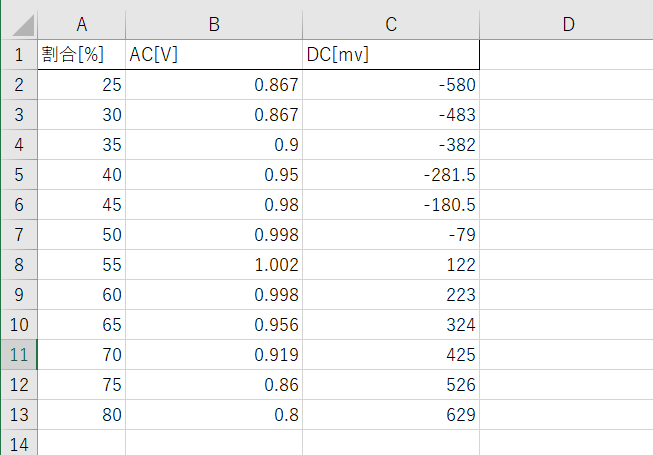Click the DC[mv] header cell

391,55
